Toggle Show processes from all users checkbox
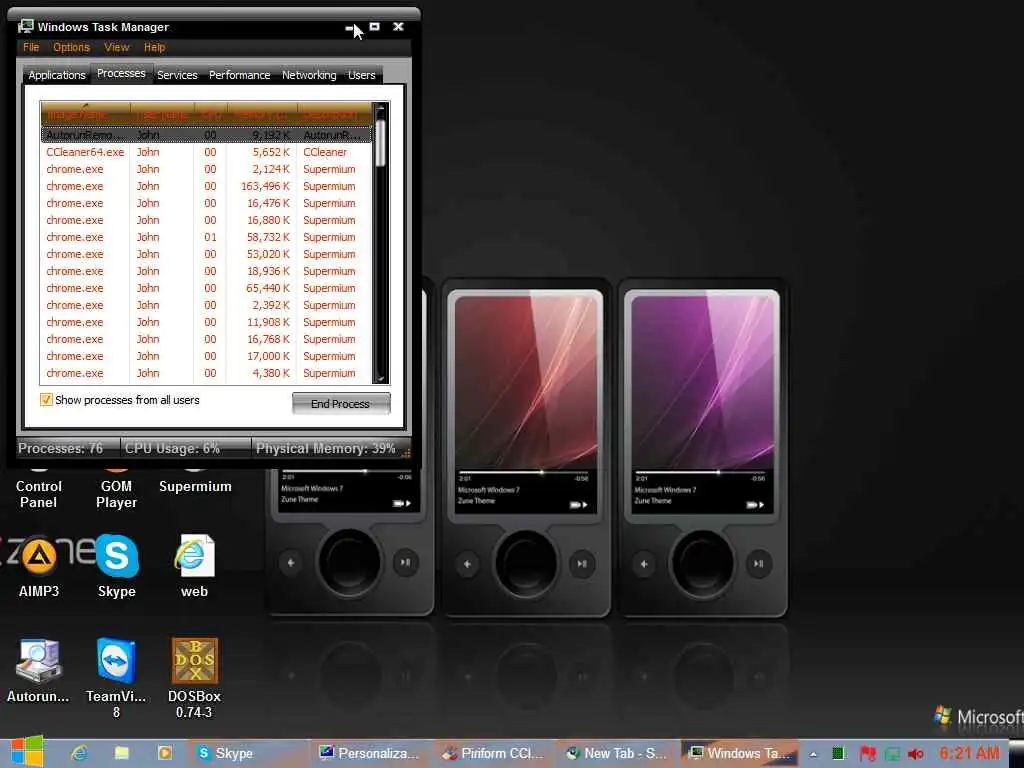Image resolution: width=1024 pixels, height=768 pixels. tap(46, 400)
